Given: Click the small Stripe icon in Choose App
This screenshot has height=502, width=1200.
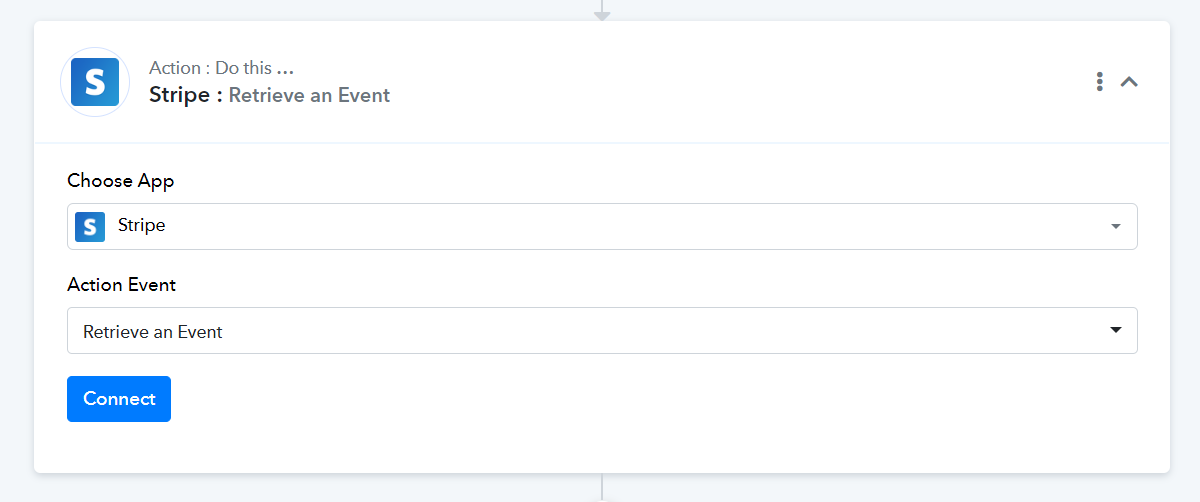Looking at the screenshot, I should coord(90,226).
